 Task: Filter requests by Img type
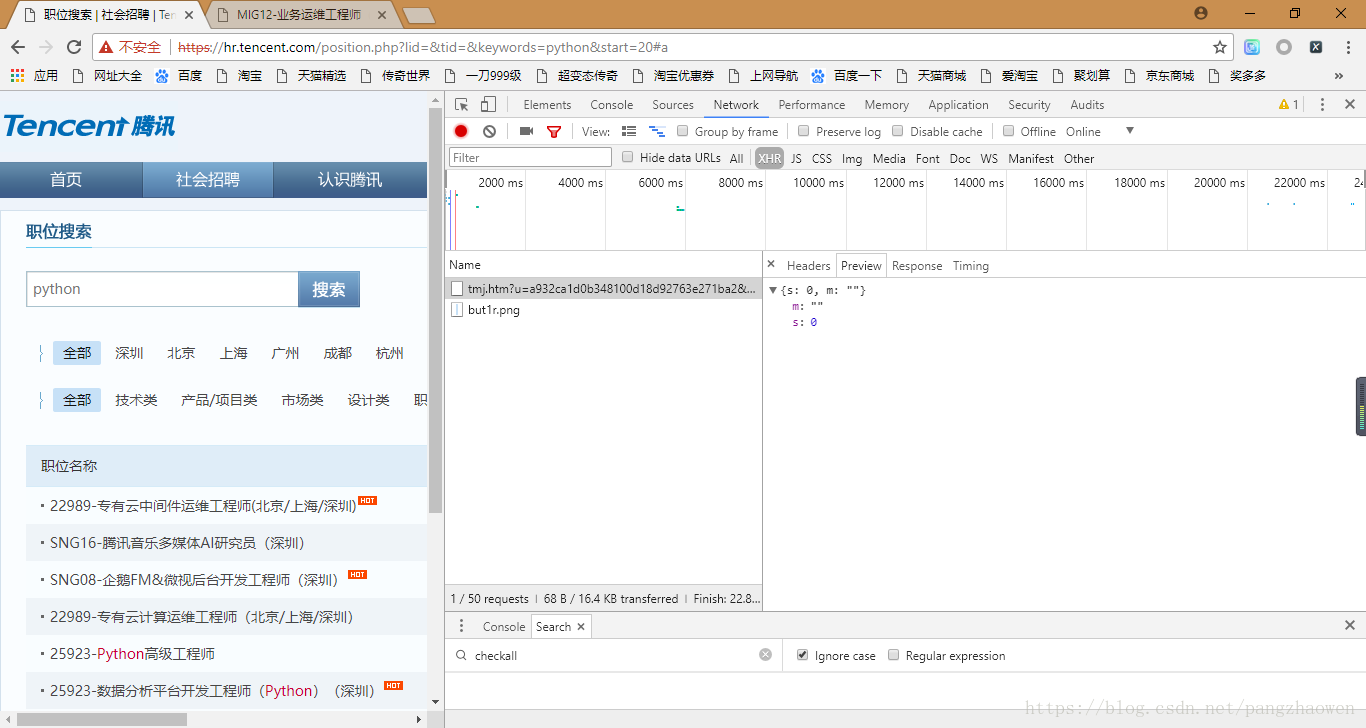[852, 158]
